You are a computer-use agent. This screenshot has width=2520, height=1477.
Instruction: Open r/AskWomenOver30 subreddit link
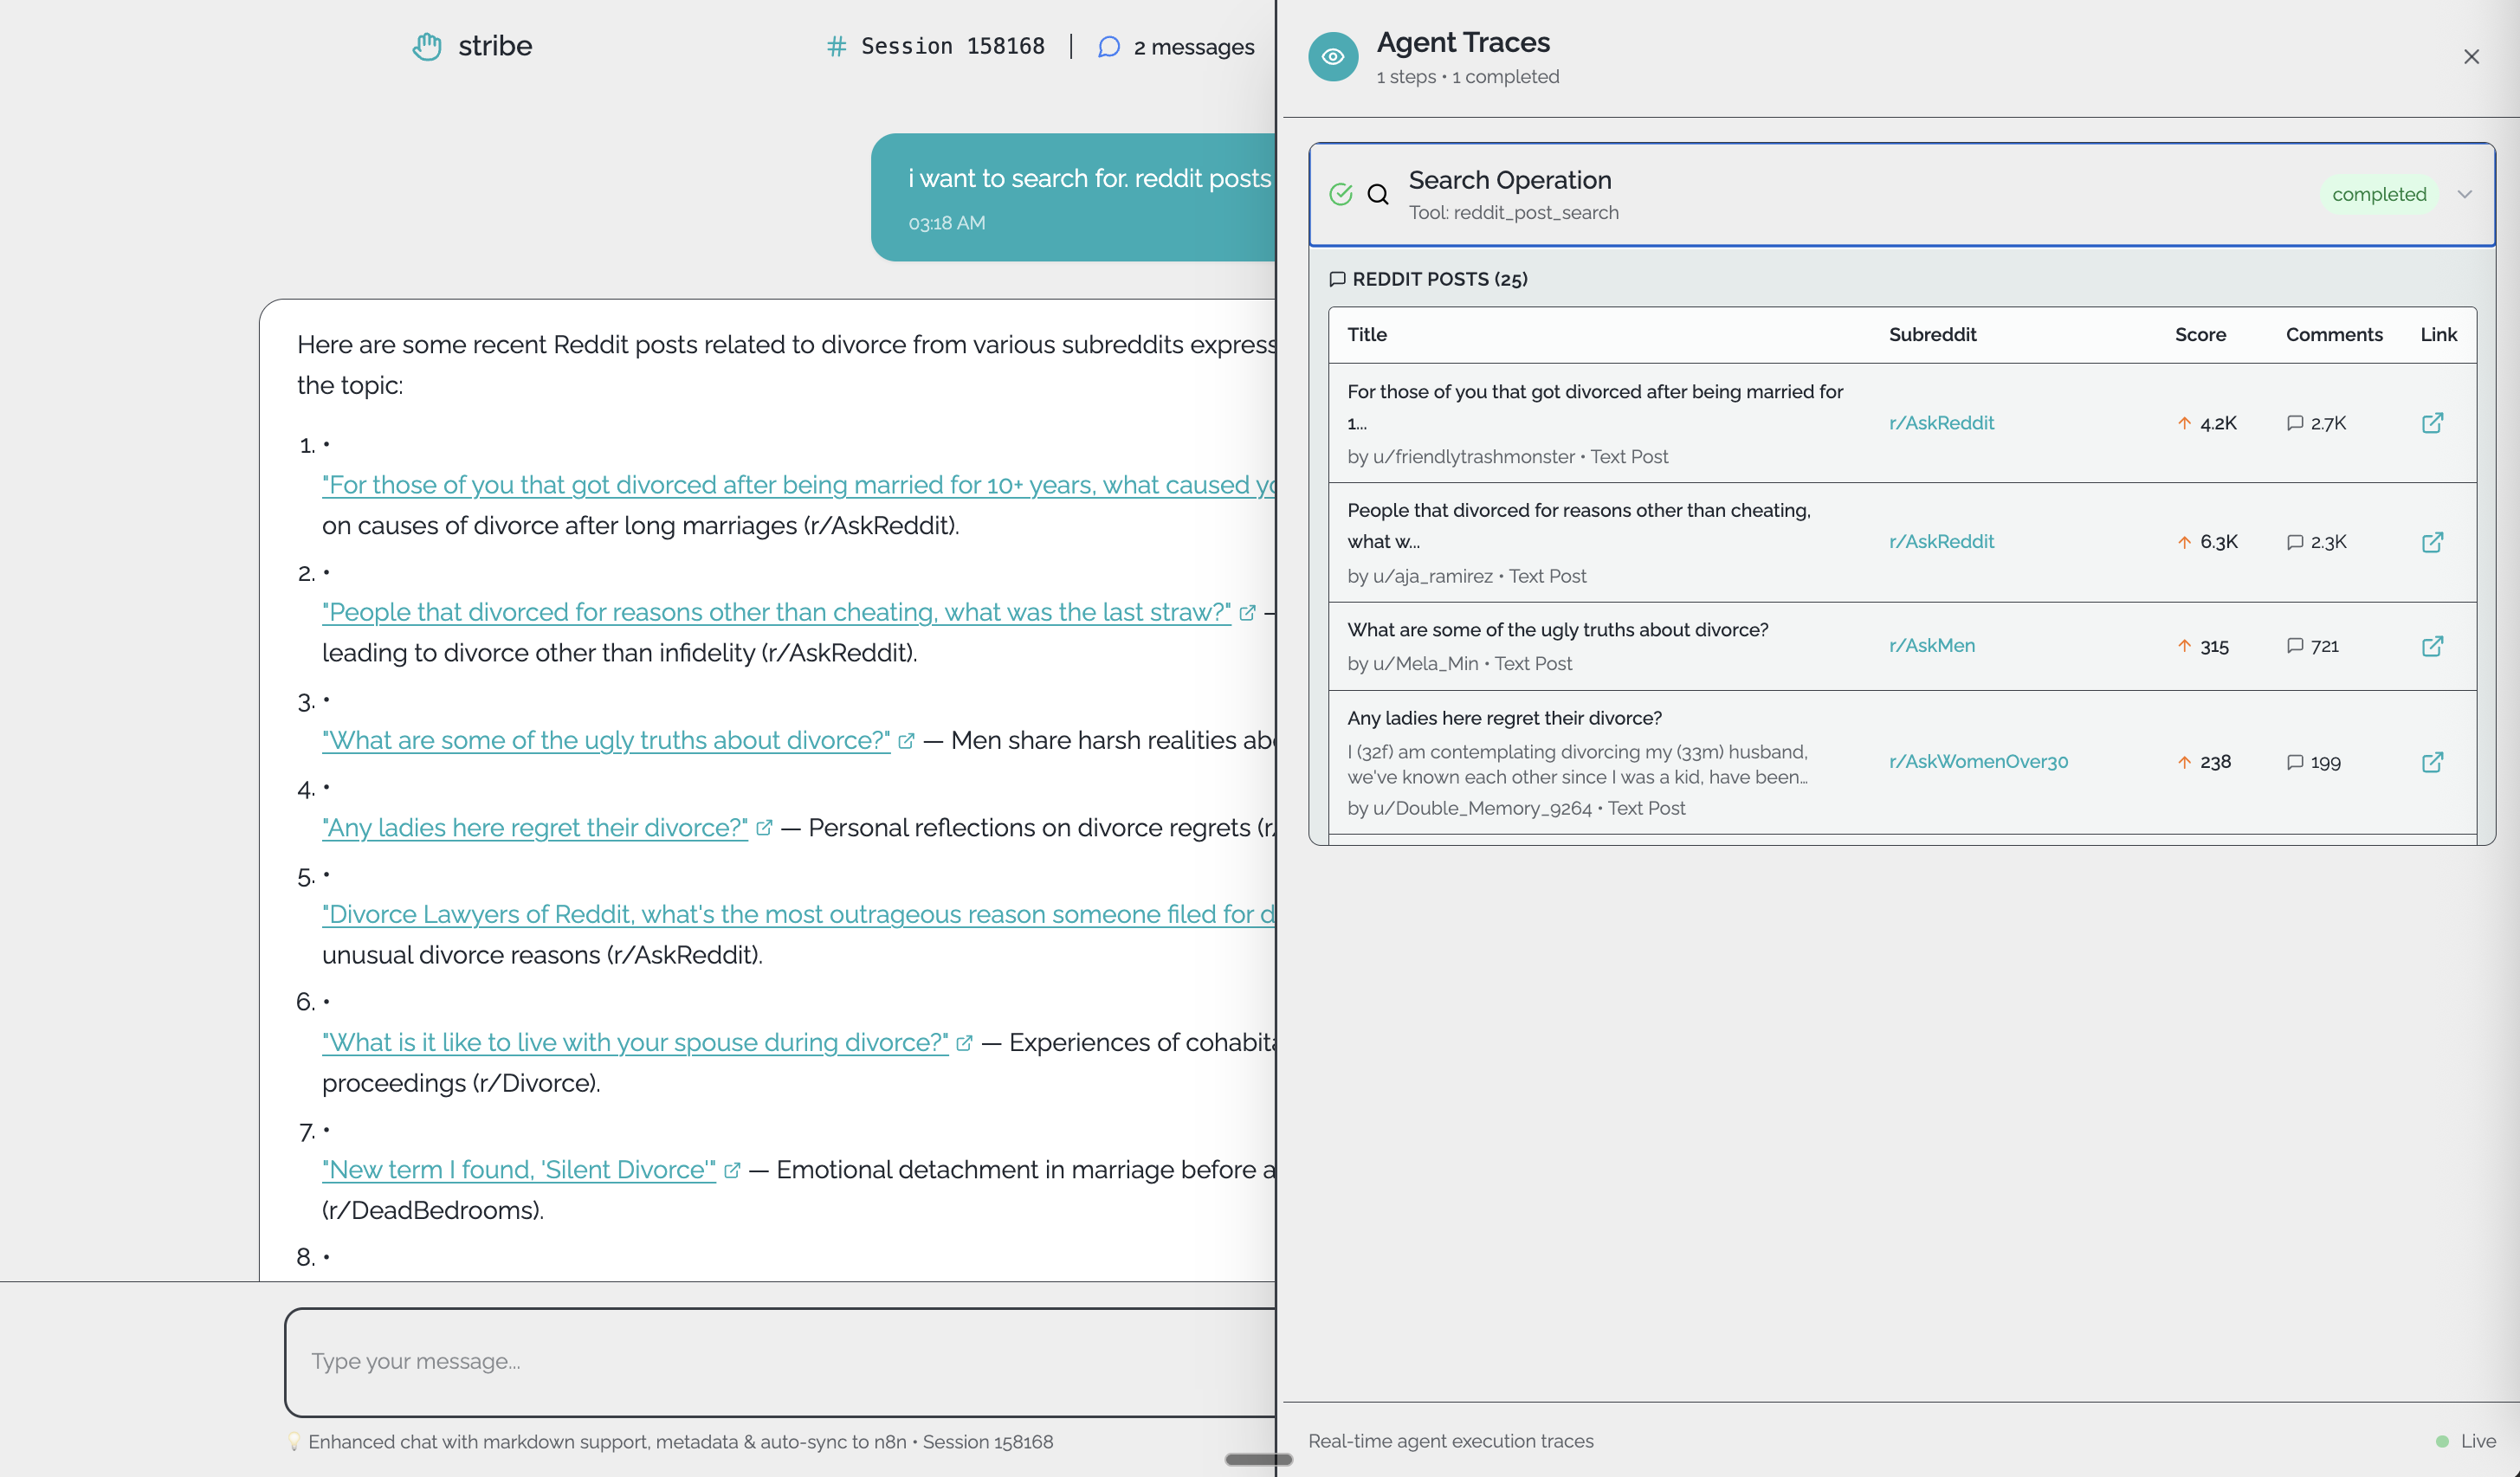pos(1978,762)
